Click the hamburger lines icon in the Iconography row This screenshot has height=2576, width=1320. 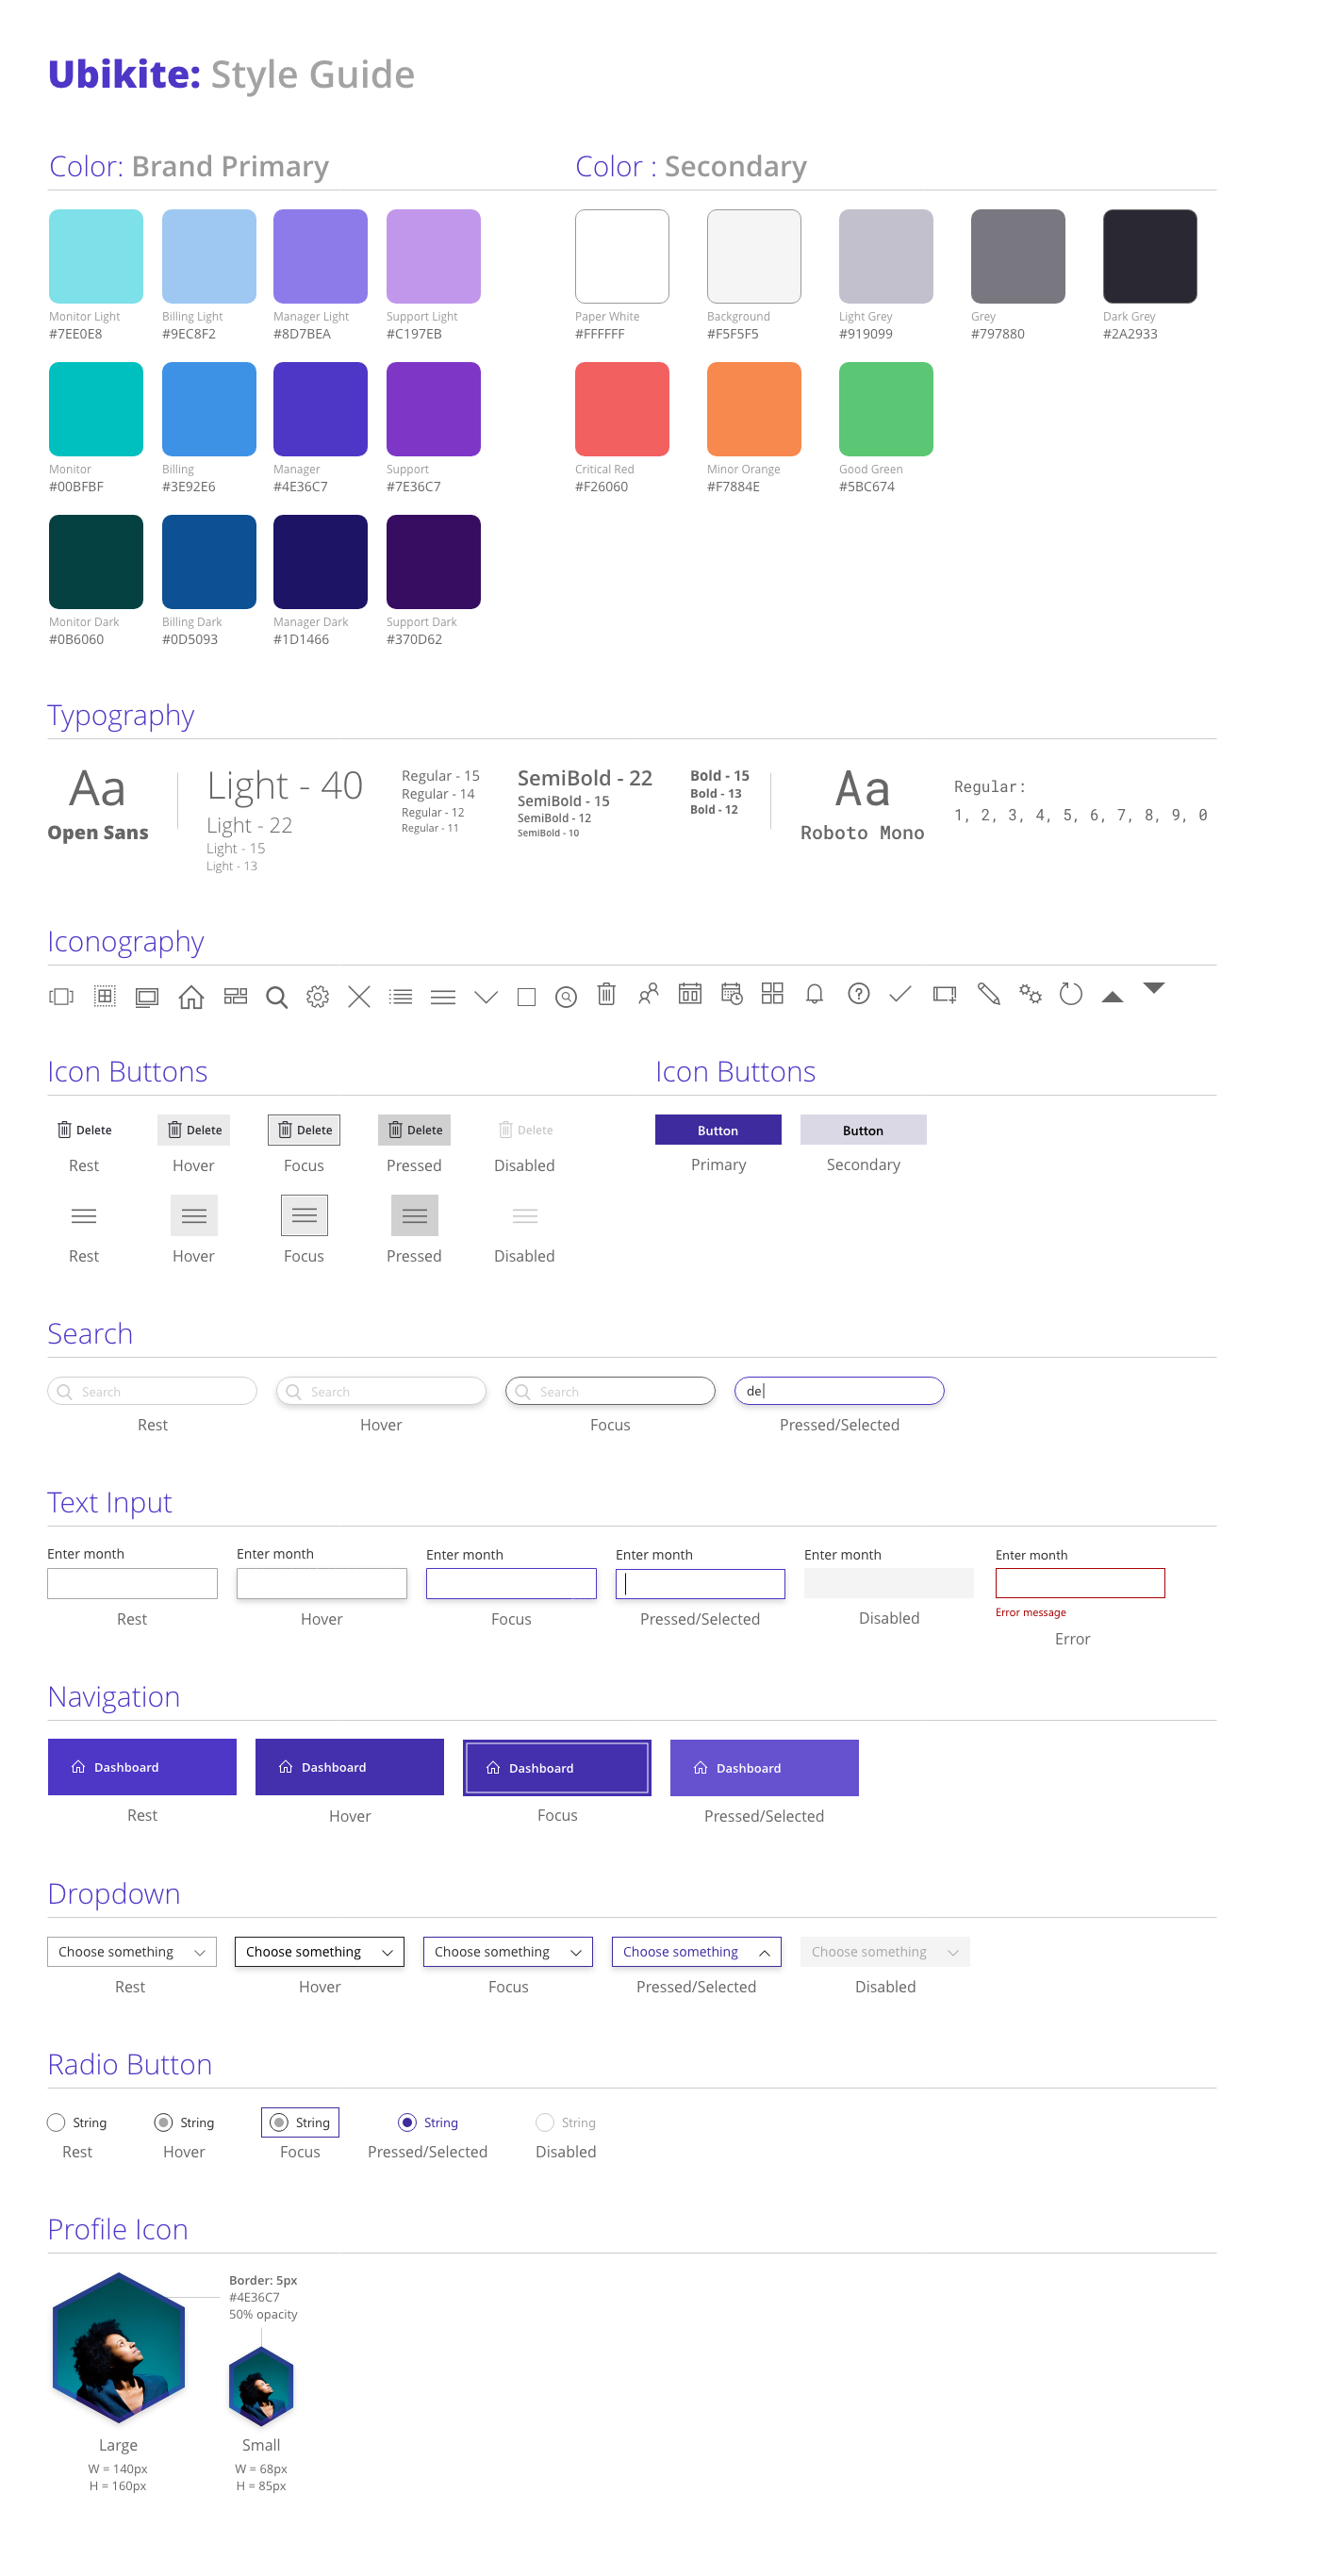coord(443,997)
